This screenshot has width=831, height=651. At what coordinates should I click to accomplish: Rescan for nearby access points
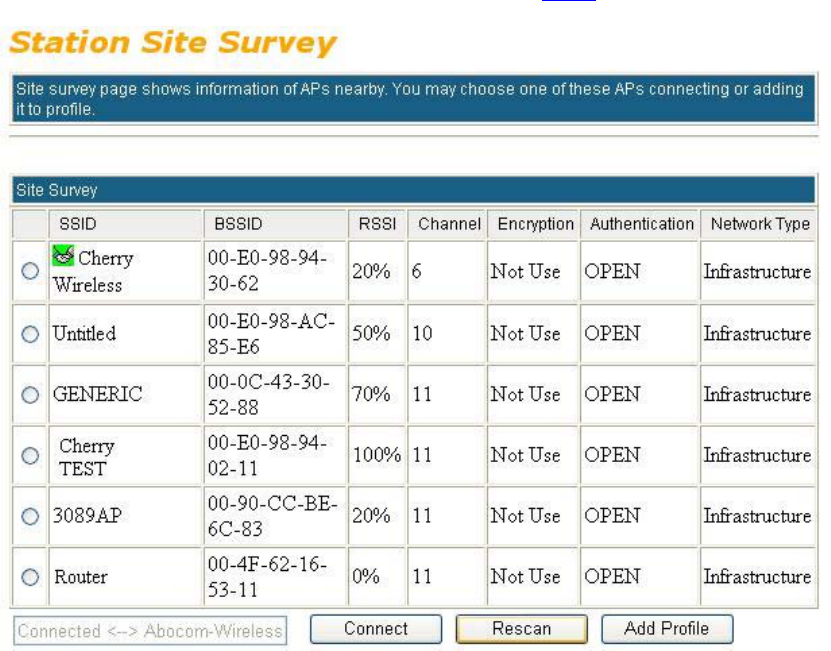click(521, 629)
